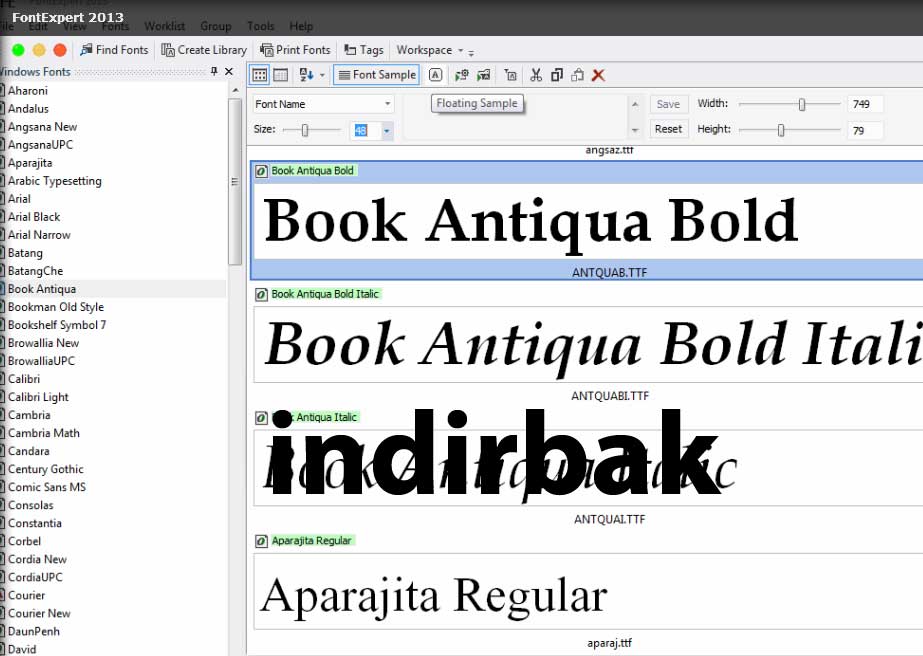Click the Paste icon

tap(577, 75)
